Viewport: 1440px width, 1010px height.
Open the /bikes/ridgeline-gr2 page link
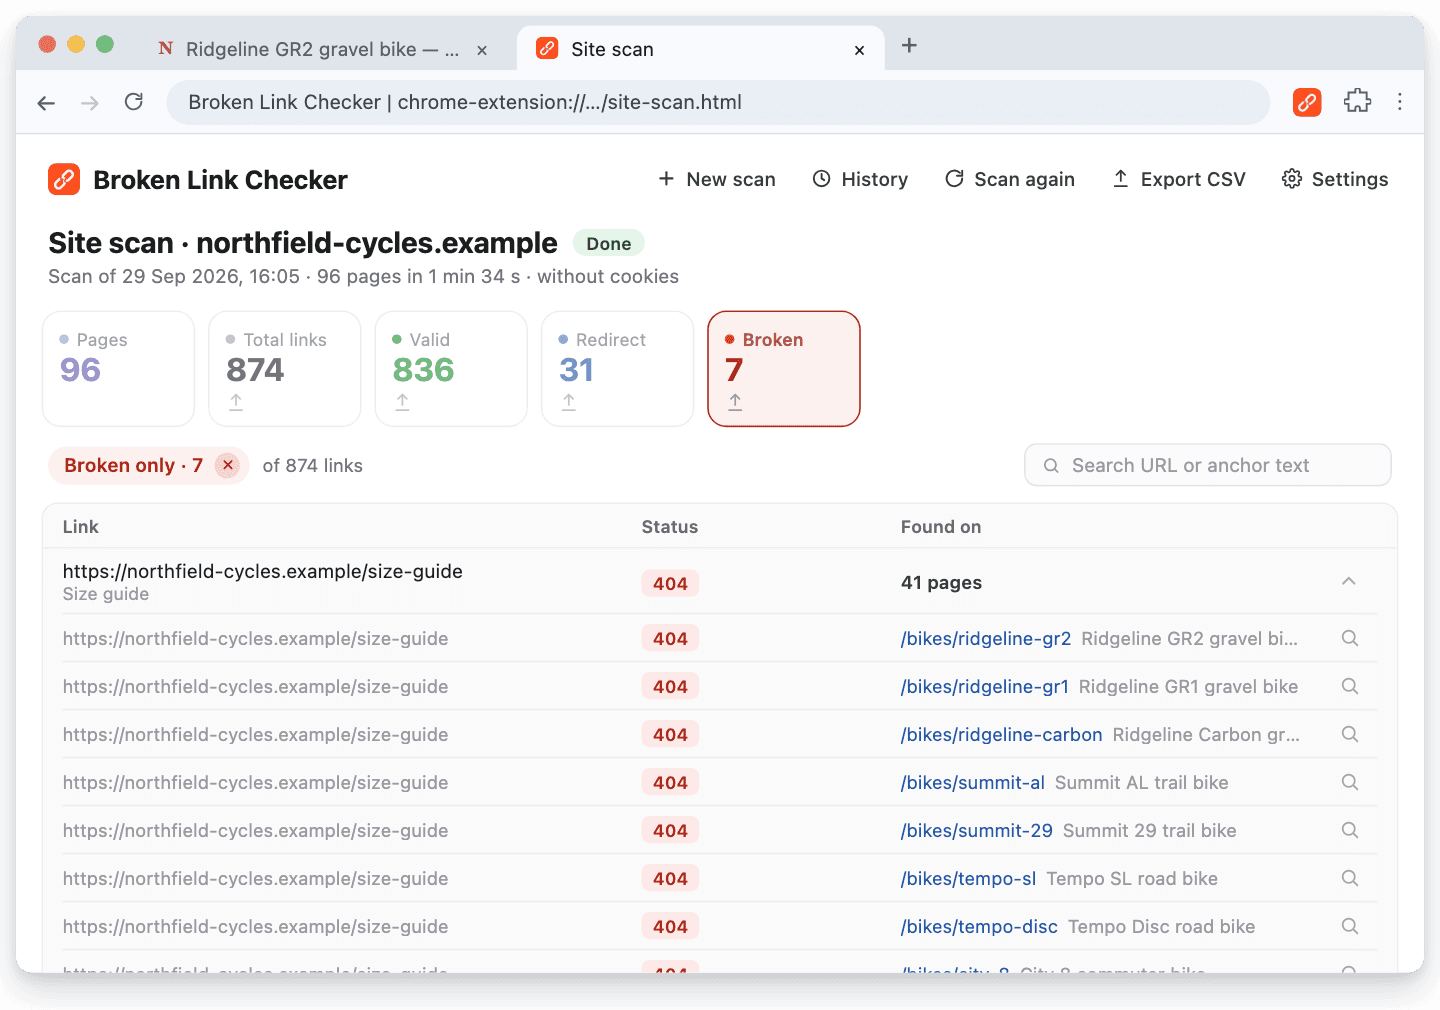coord(986,638)
